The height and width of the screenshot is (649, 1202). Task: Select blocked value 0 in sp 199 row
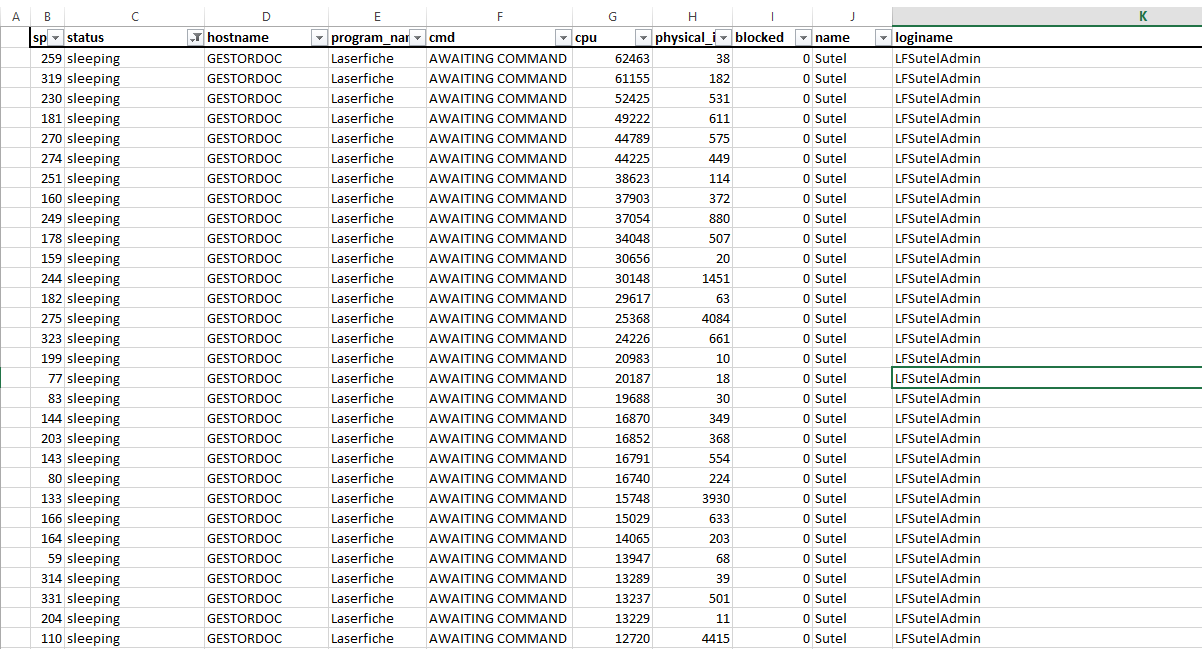pos(772,358)
